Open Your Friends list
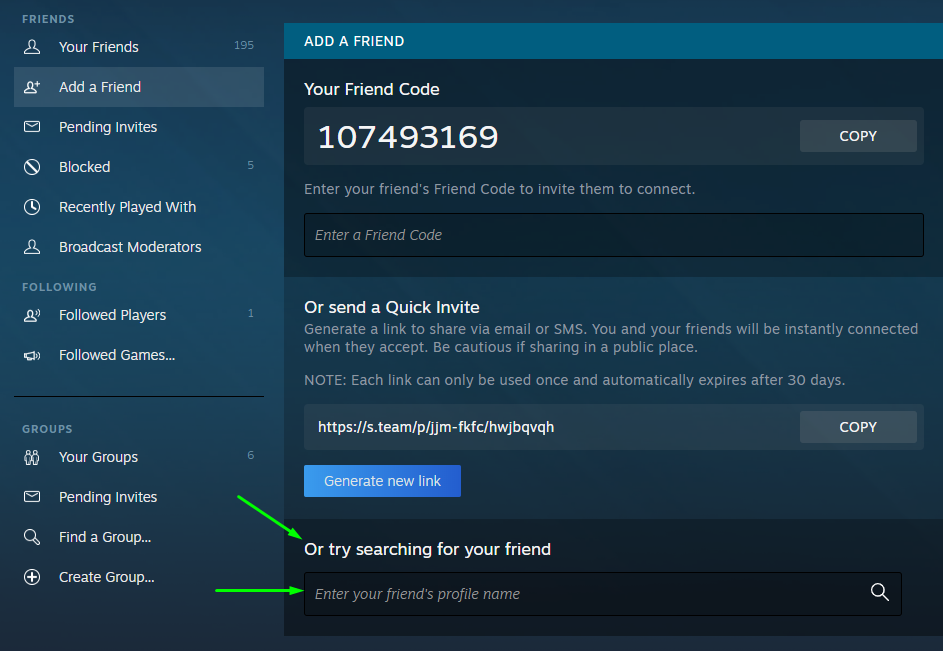 pos(139,47)
